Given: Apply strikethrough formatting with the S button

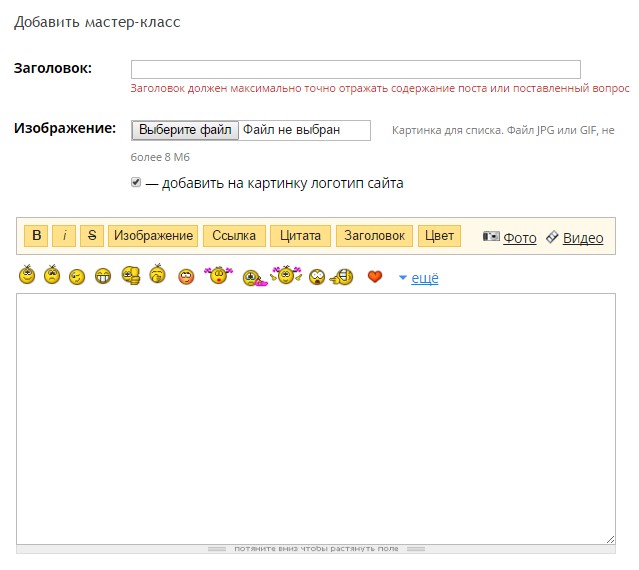Looking at the screenshot, I should [x=92, y=236].
